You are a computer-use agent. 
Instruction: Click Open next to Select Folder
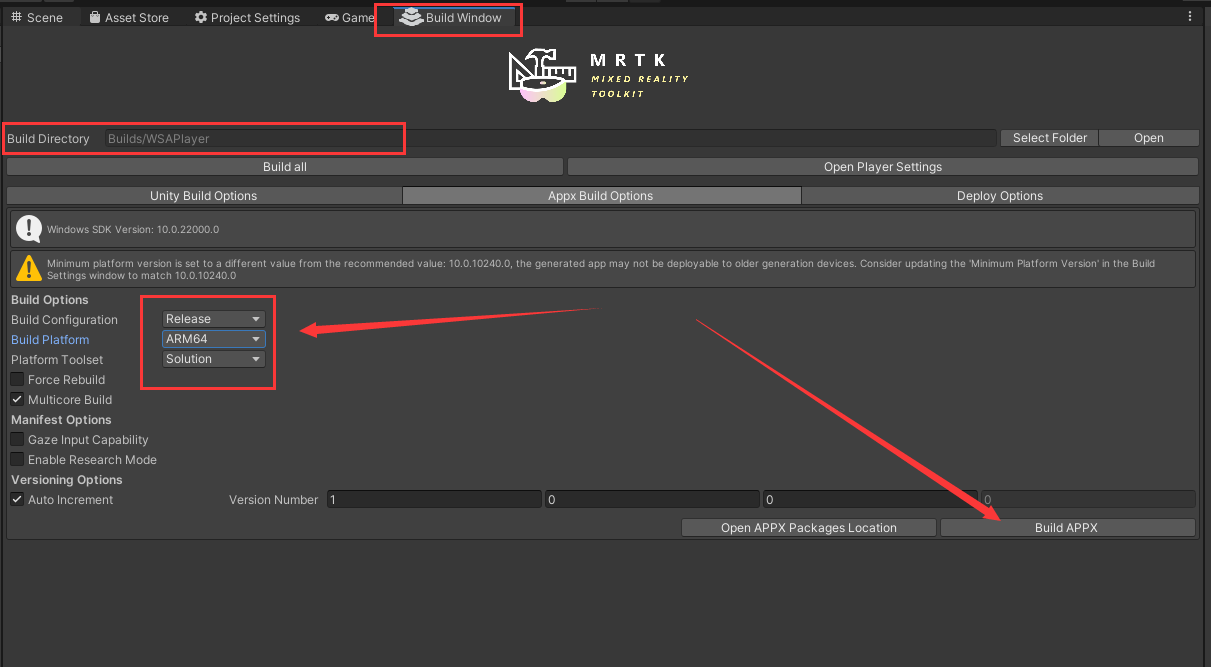[1148, 138]
